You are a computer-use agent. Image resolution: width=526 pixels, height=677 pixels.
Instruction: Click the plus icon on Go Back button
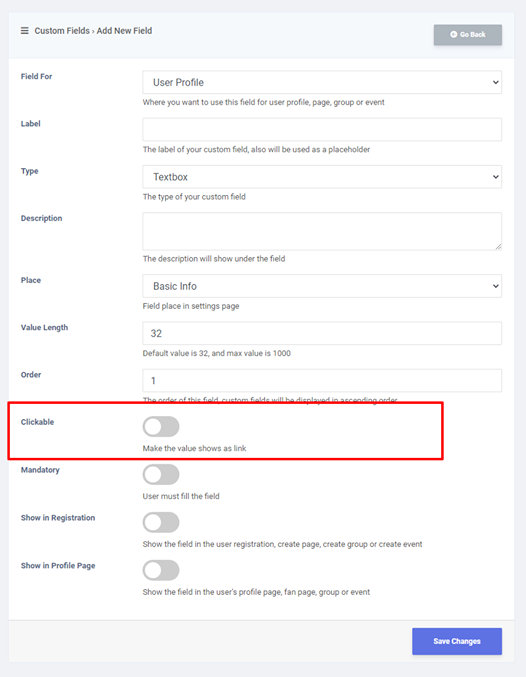point(453,34)
